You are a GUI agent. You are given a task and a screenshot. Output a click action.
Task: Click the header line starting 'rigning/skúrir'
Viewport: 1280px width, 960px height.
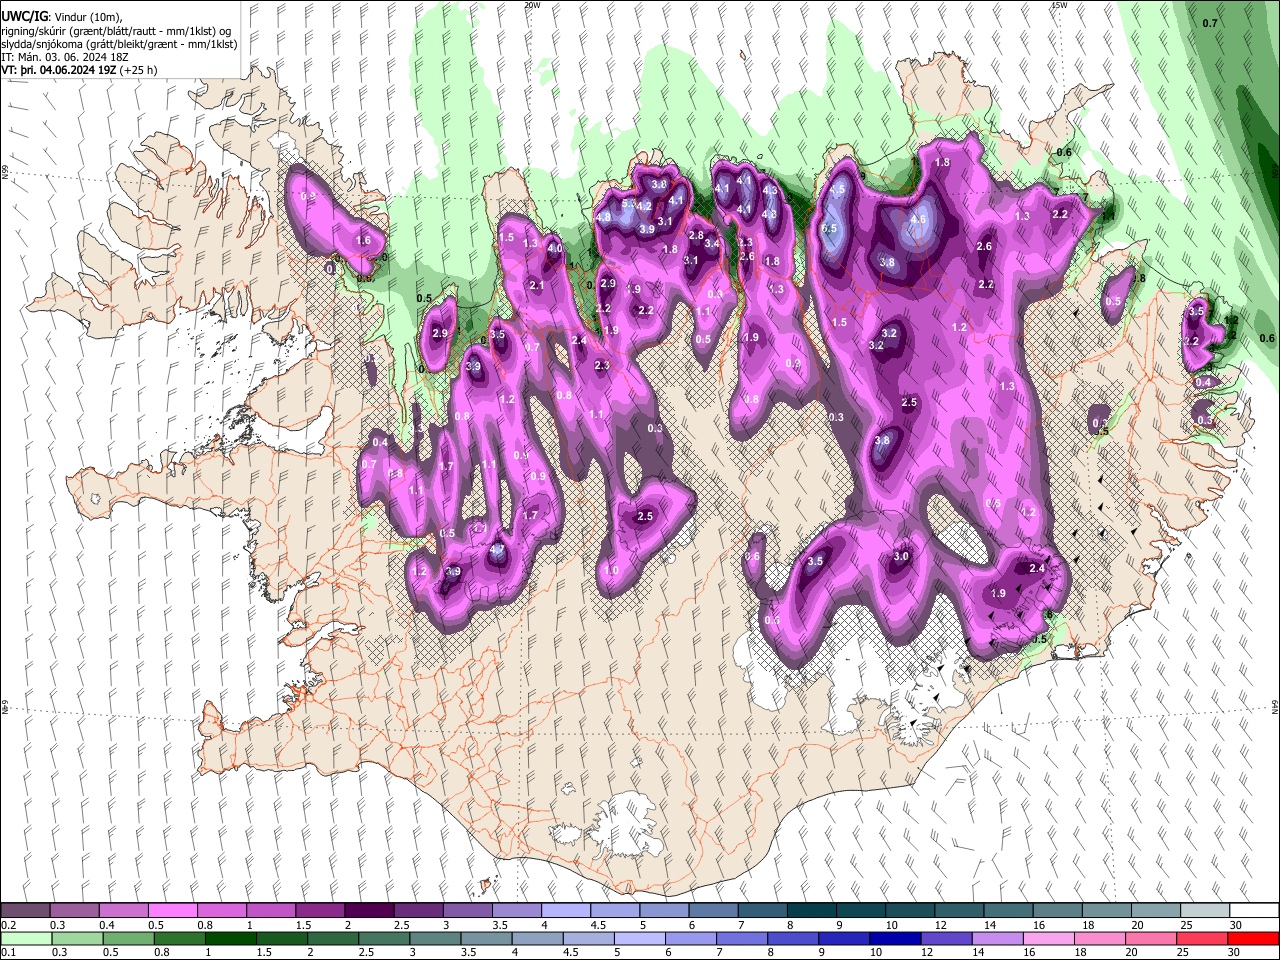[x=116, y=31]
